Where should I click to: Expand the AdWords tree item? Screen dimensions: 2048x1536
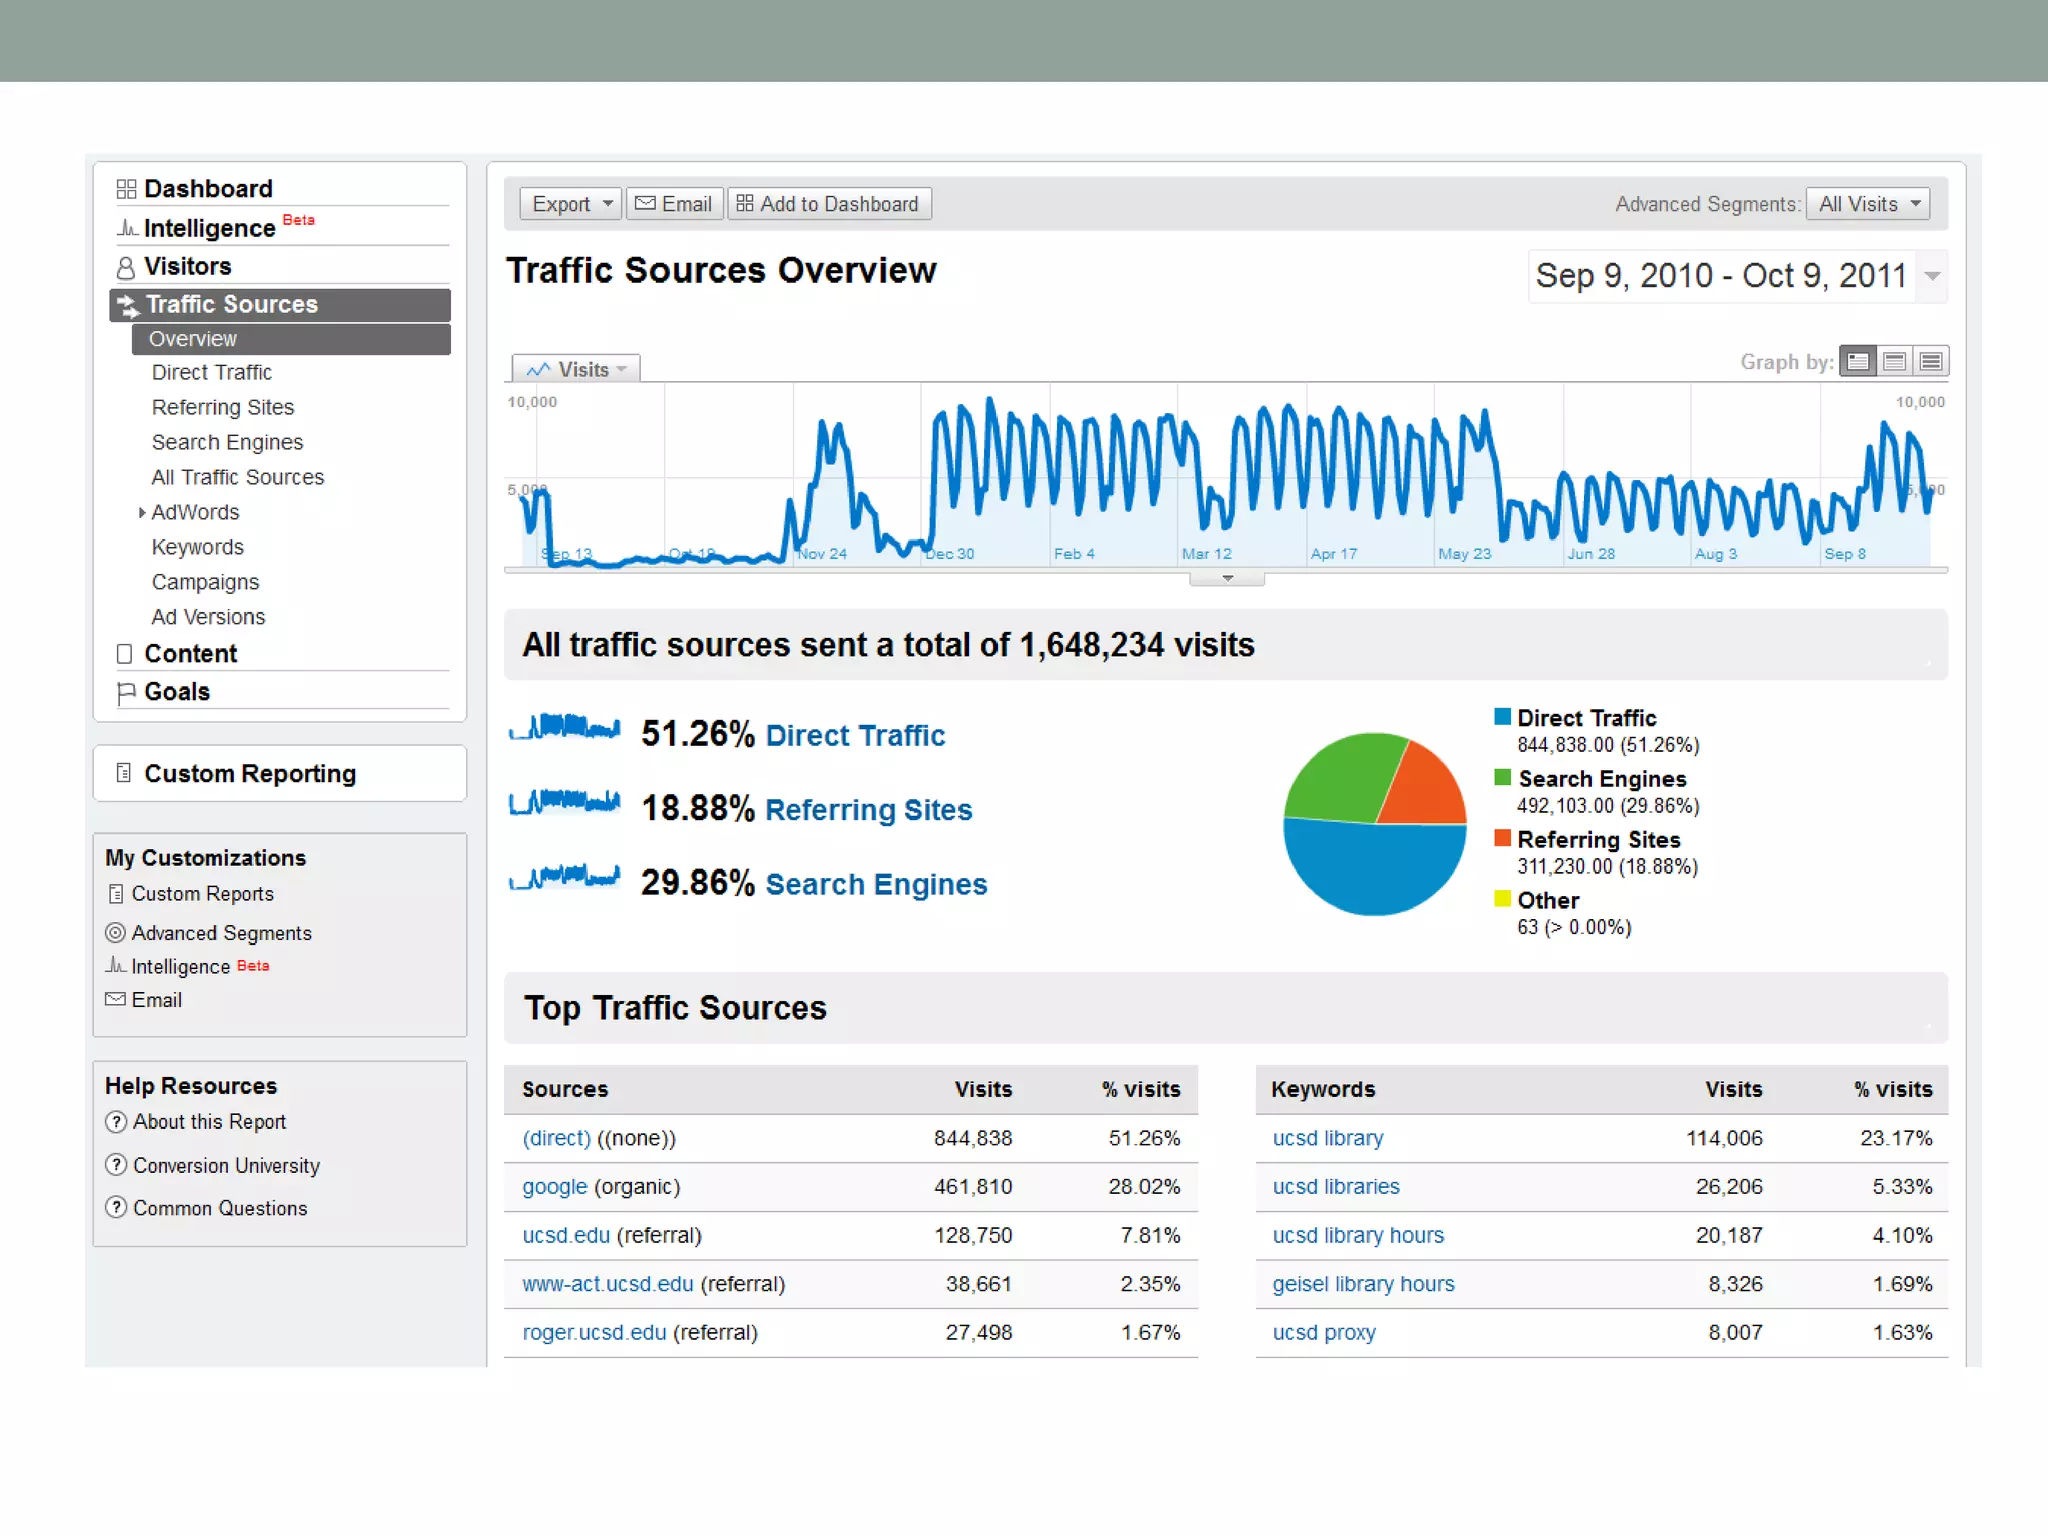(142, 513)
